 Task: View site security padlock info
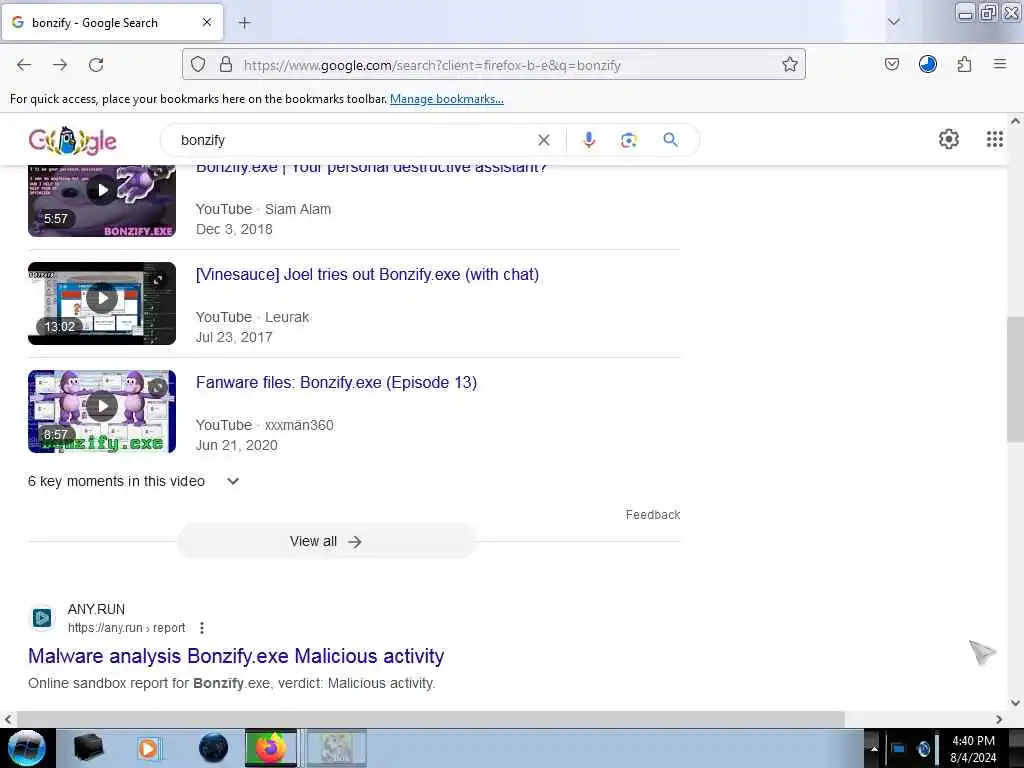click(x=225, y=65)
